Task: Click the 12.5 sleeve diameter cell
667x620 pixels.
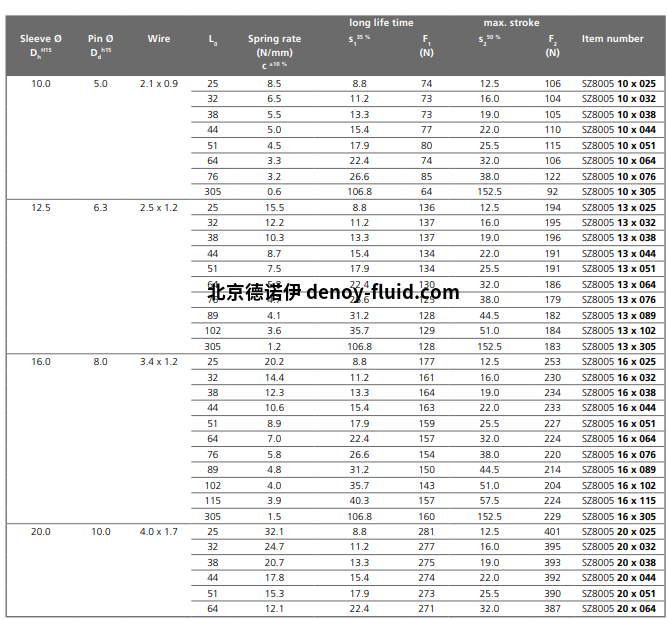Action: [x=40, y=207]
